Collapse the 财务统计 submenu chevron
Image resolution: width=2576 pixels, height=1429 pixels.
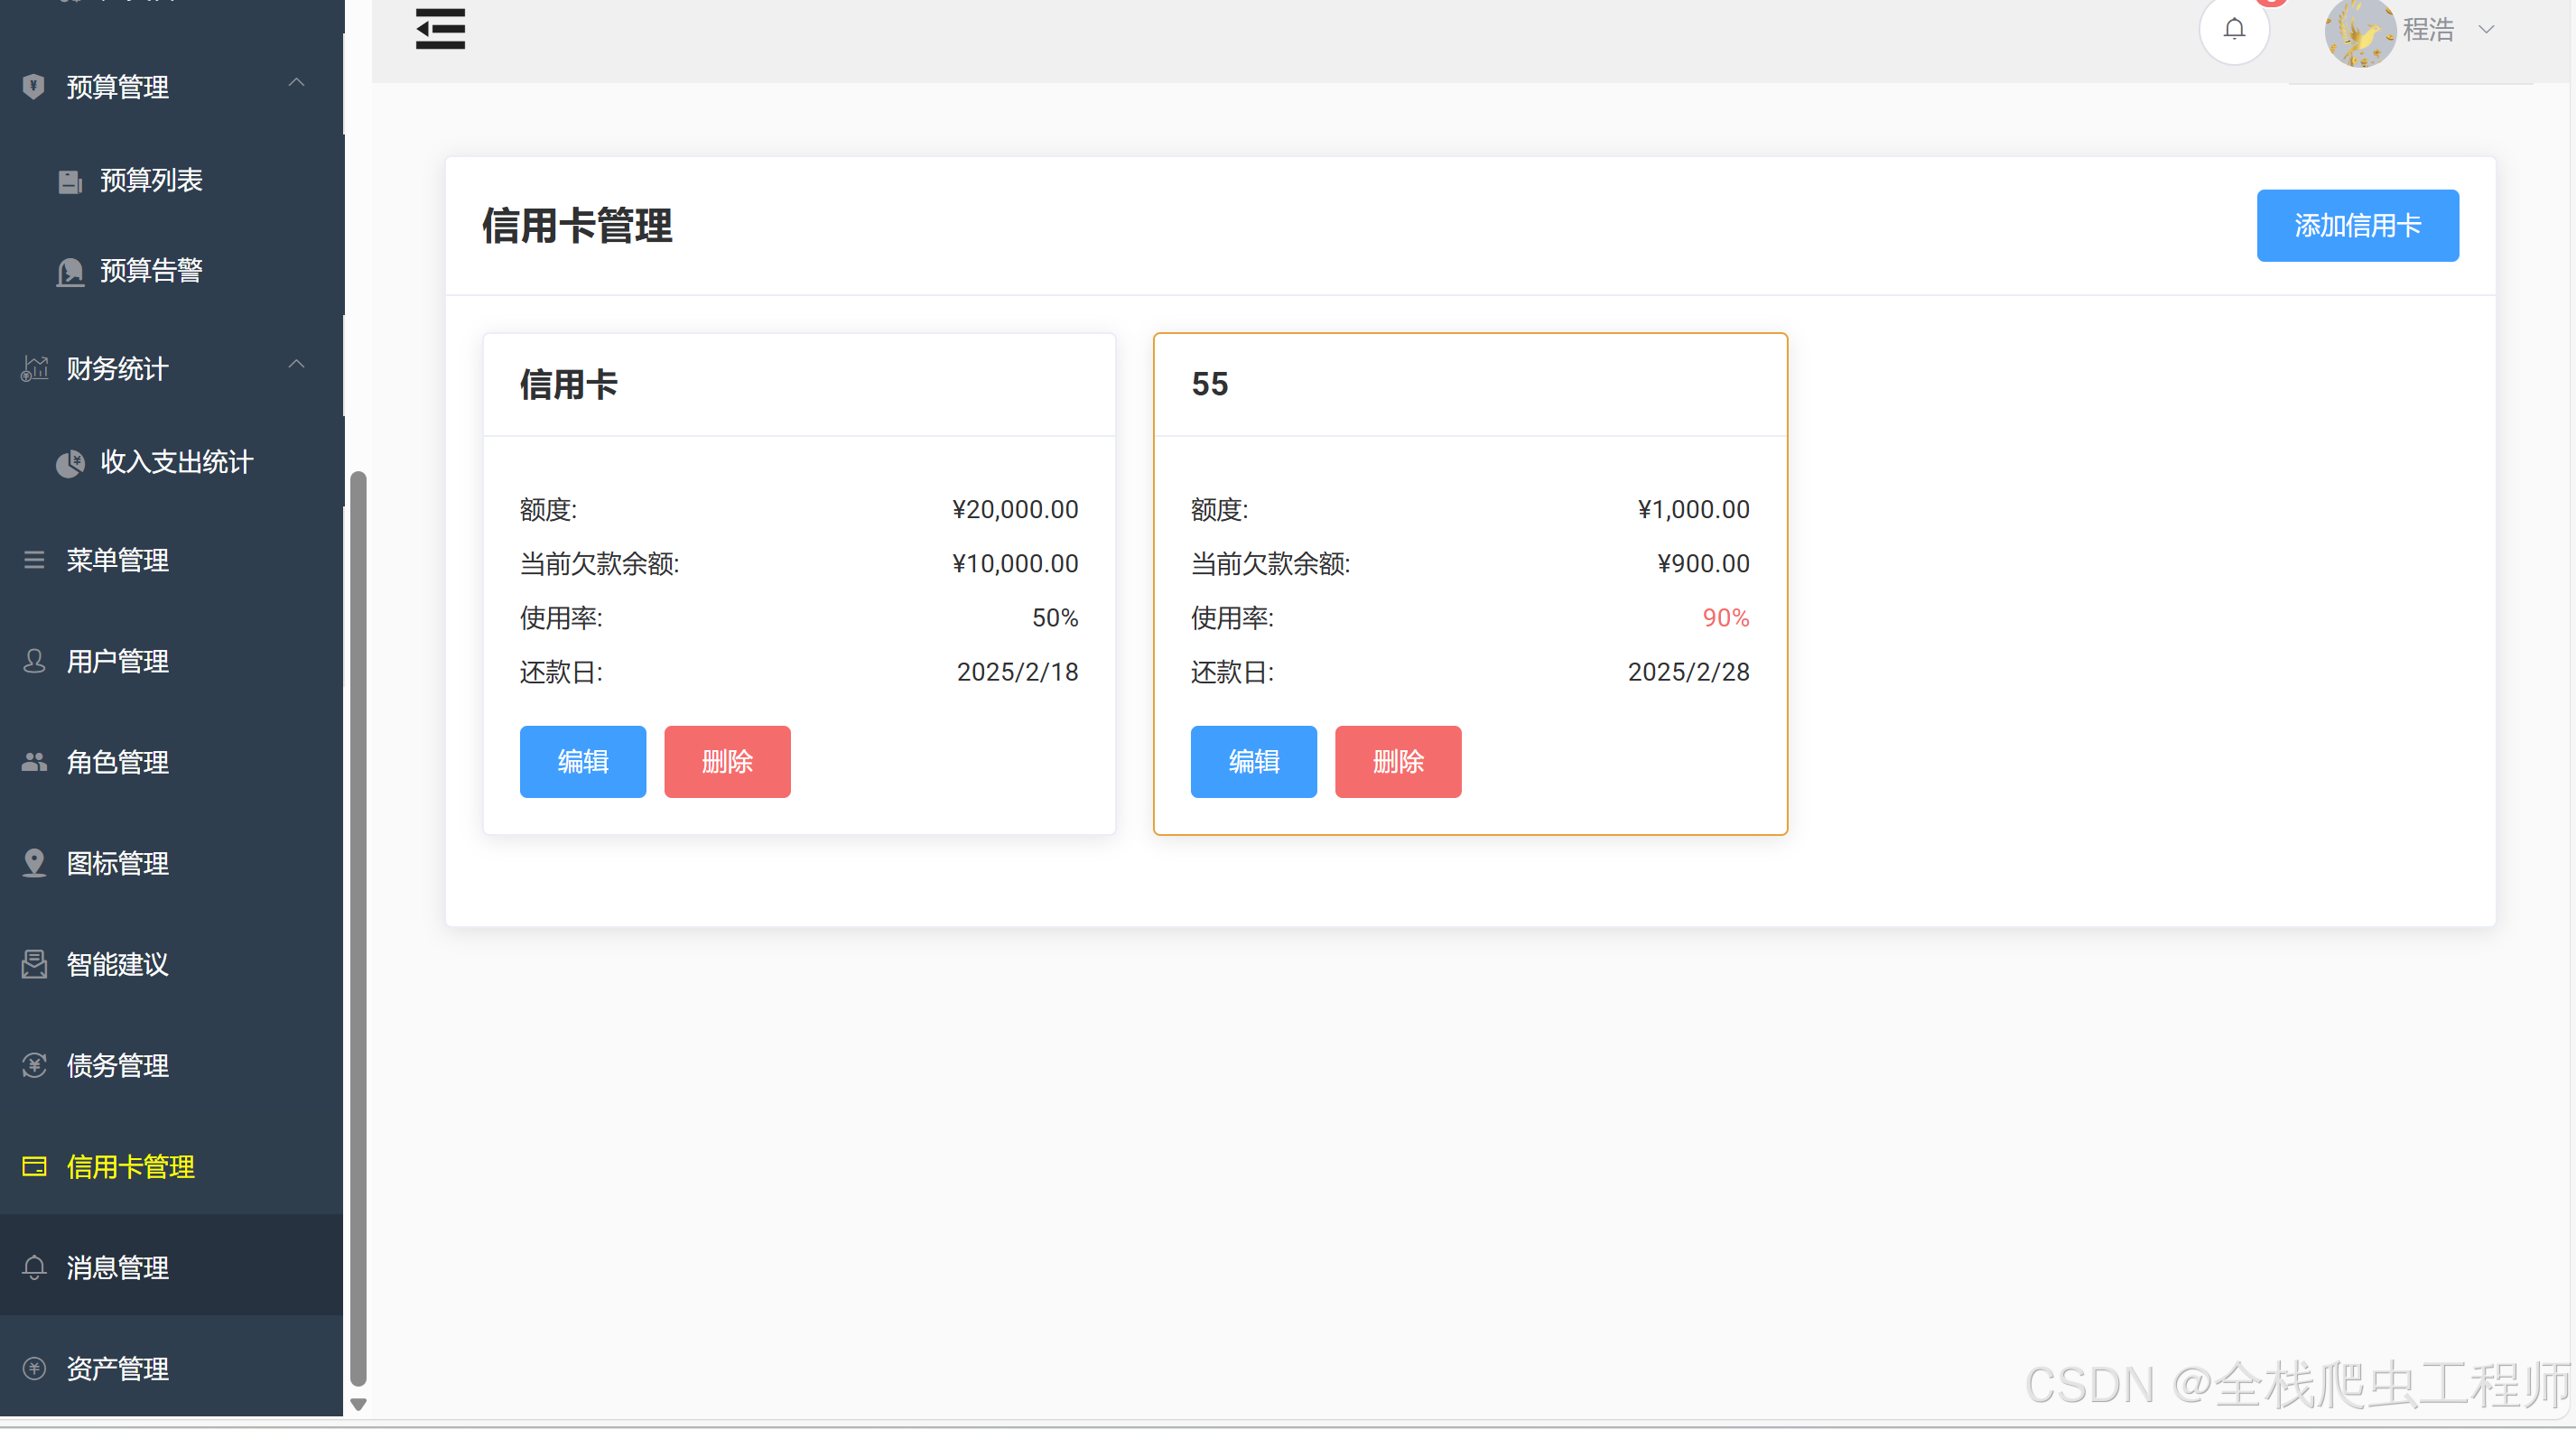click(x=296, y=365)
